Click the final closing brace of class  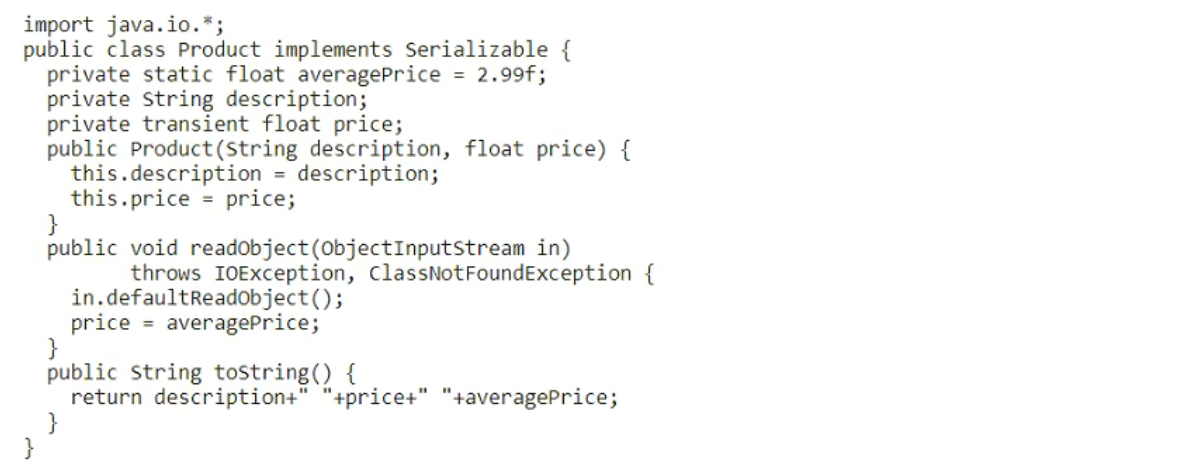tap(29, 447)
